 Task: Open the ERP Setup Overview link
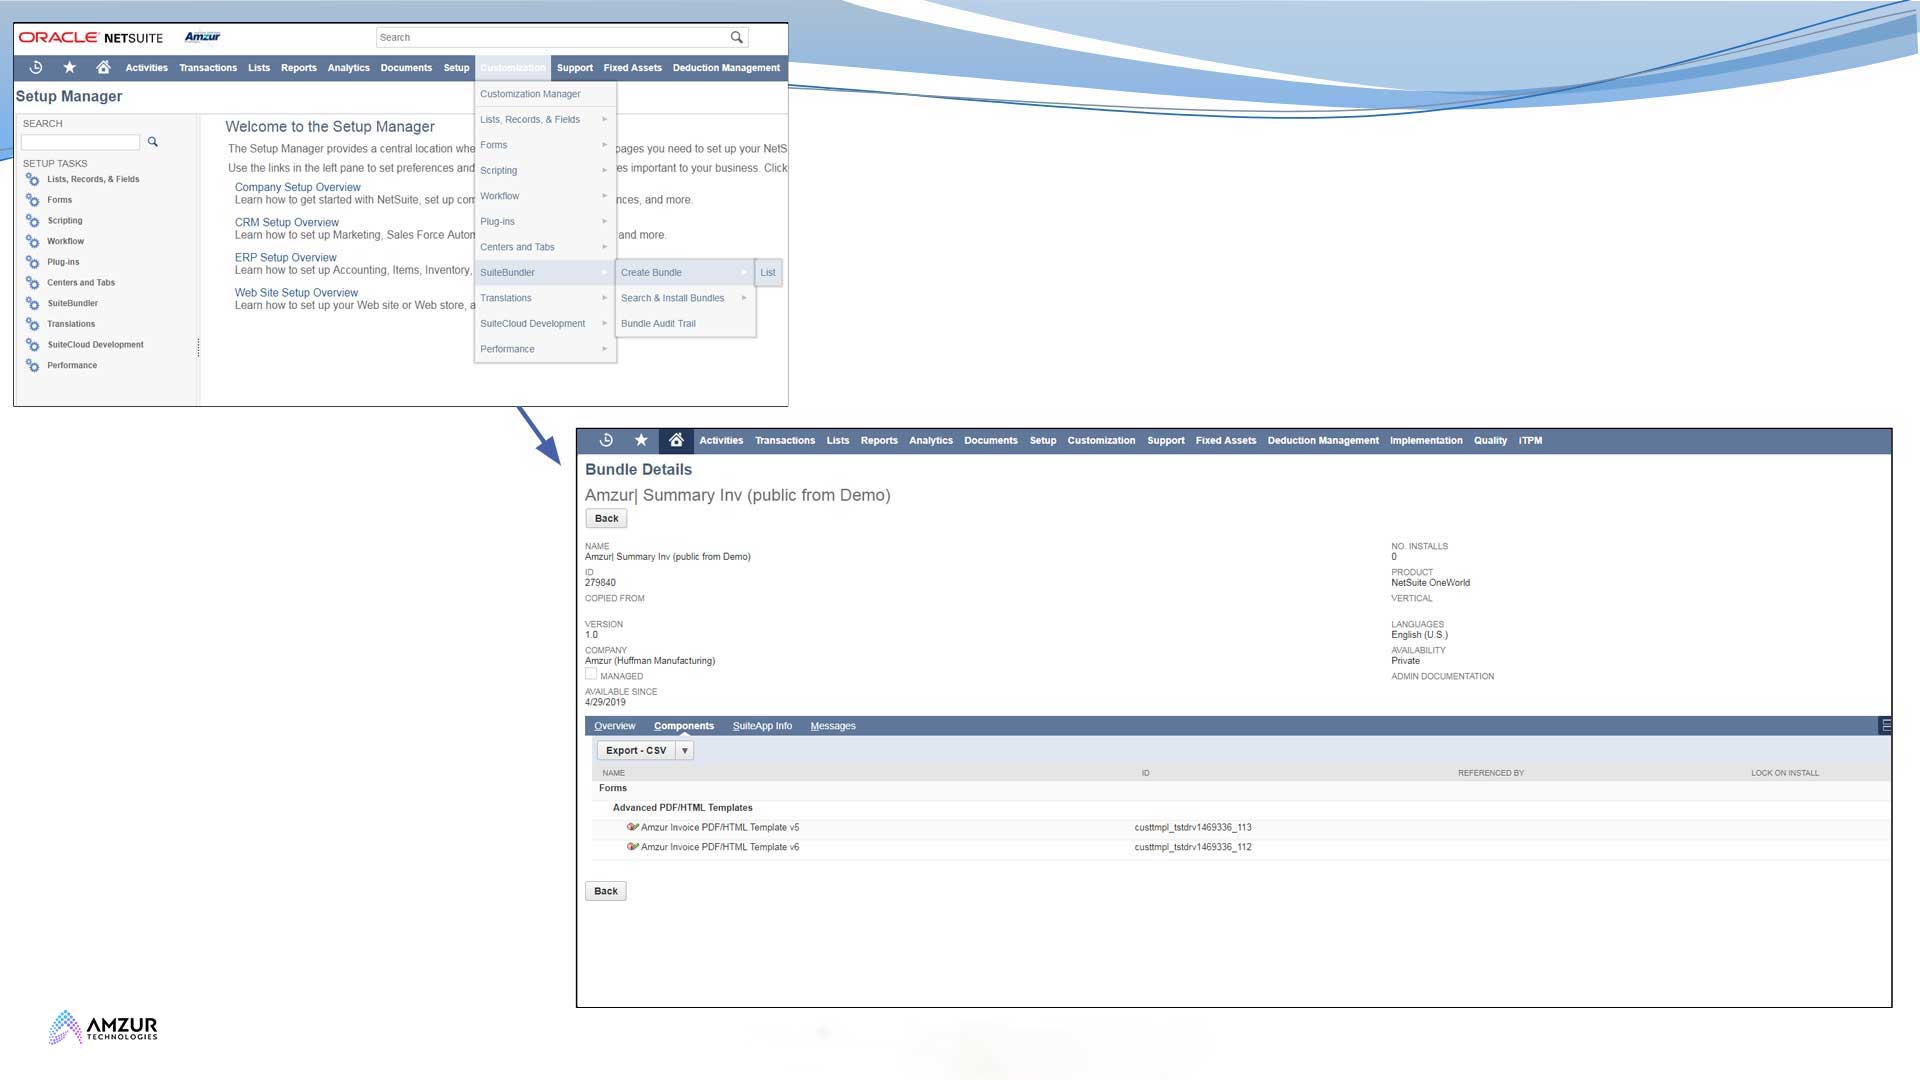(x=286, y=257)
